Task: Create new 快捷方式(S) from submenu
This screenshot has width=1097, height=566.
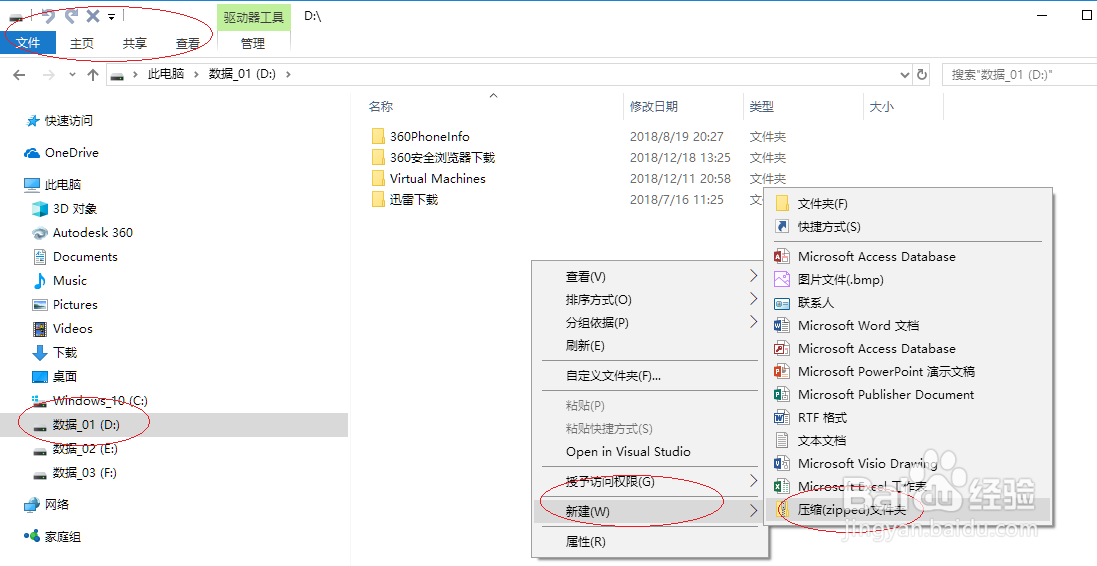Action: tap(908, 227)
